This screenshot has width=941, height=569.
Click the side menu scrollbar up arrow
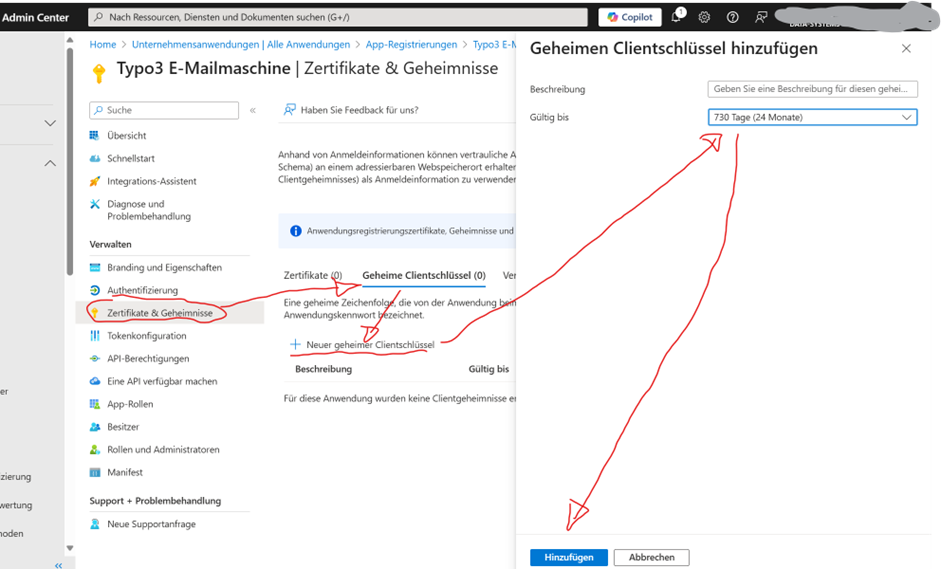point(70,40)
